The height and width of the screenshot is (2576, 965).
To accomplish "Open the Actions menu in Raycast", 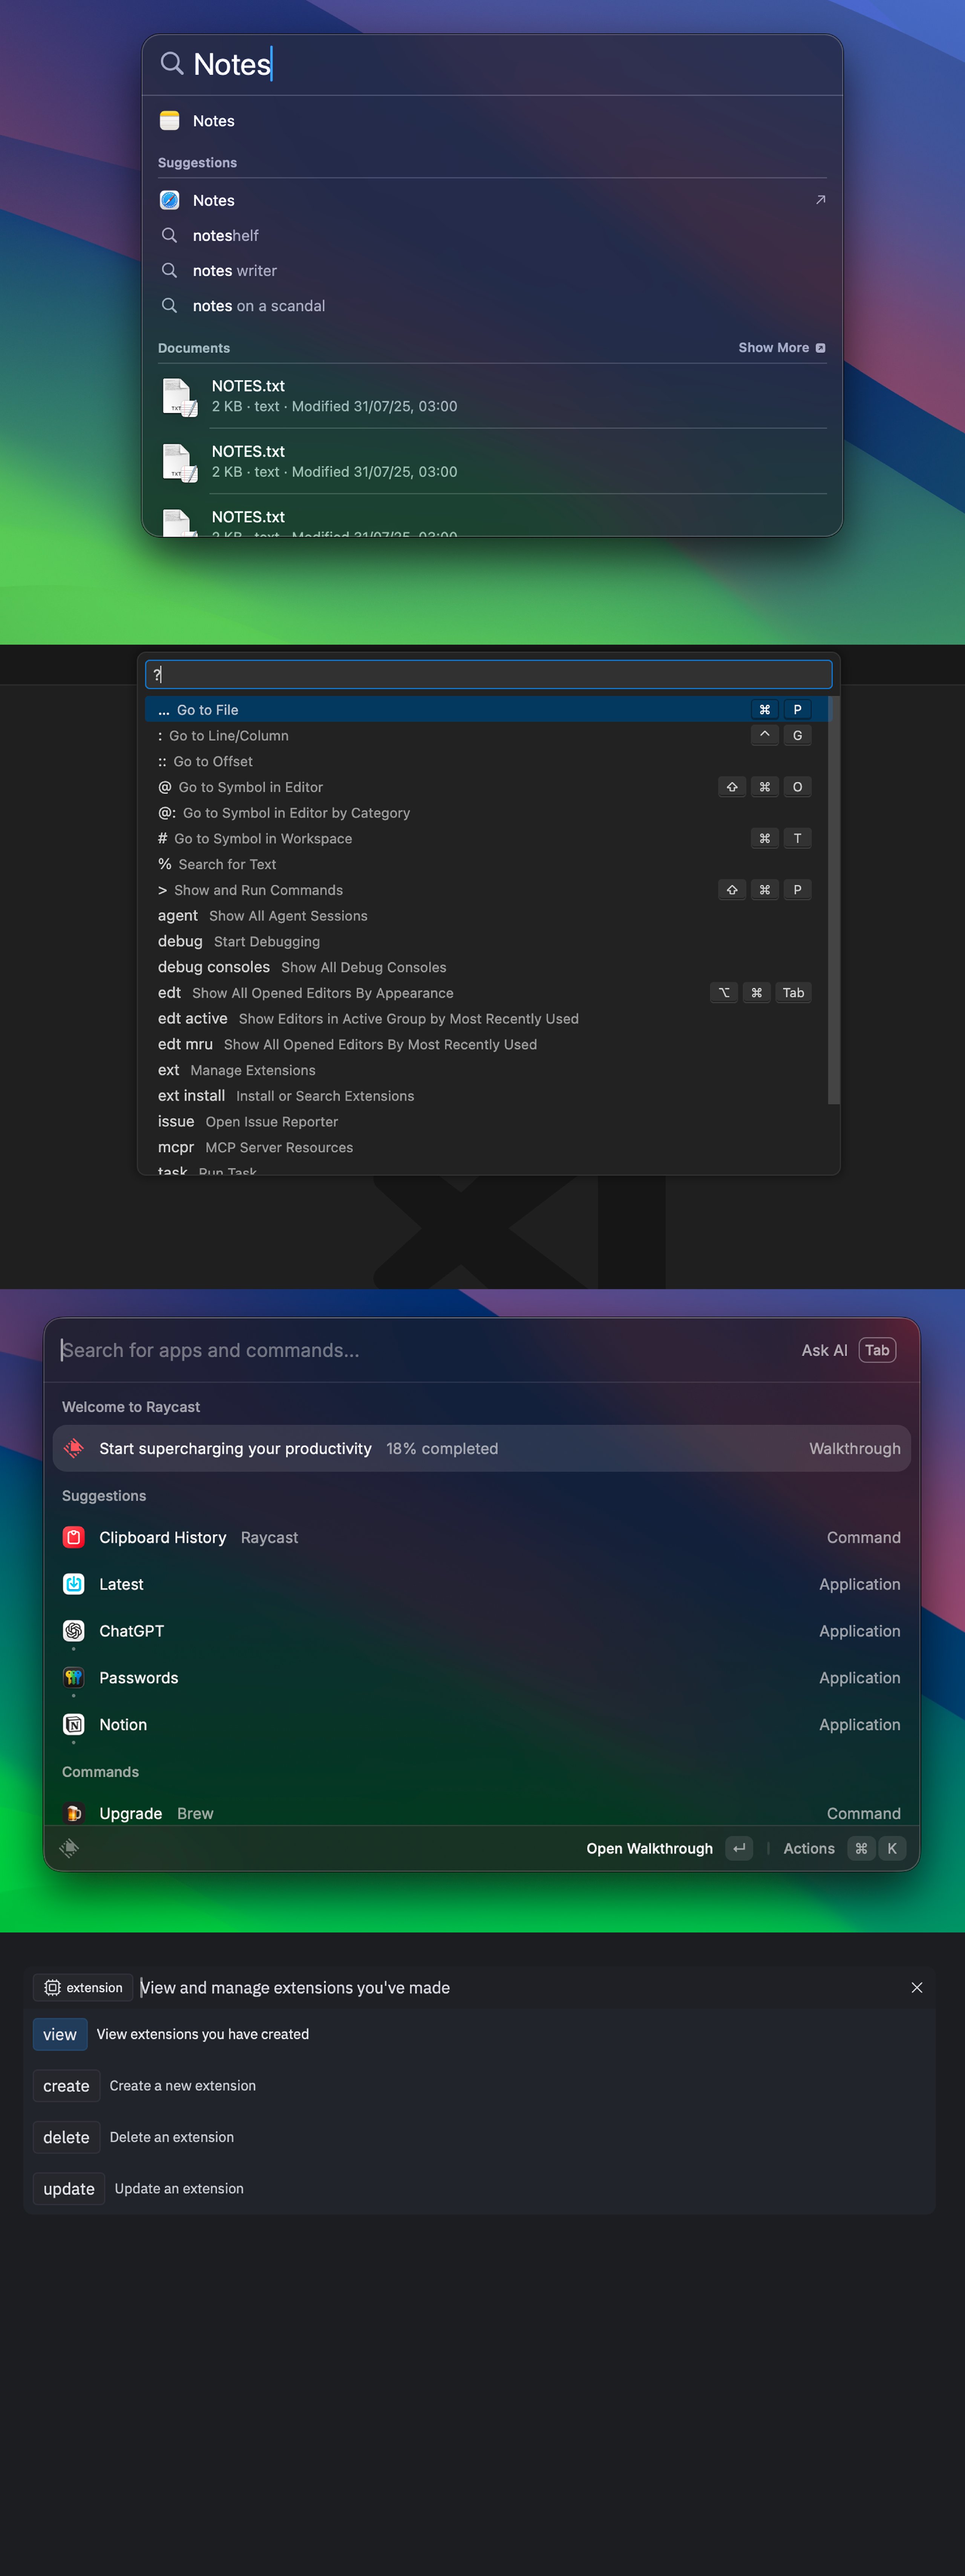I will pyautogui.click(x=808, y=1848).
